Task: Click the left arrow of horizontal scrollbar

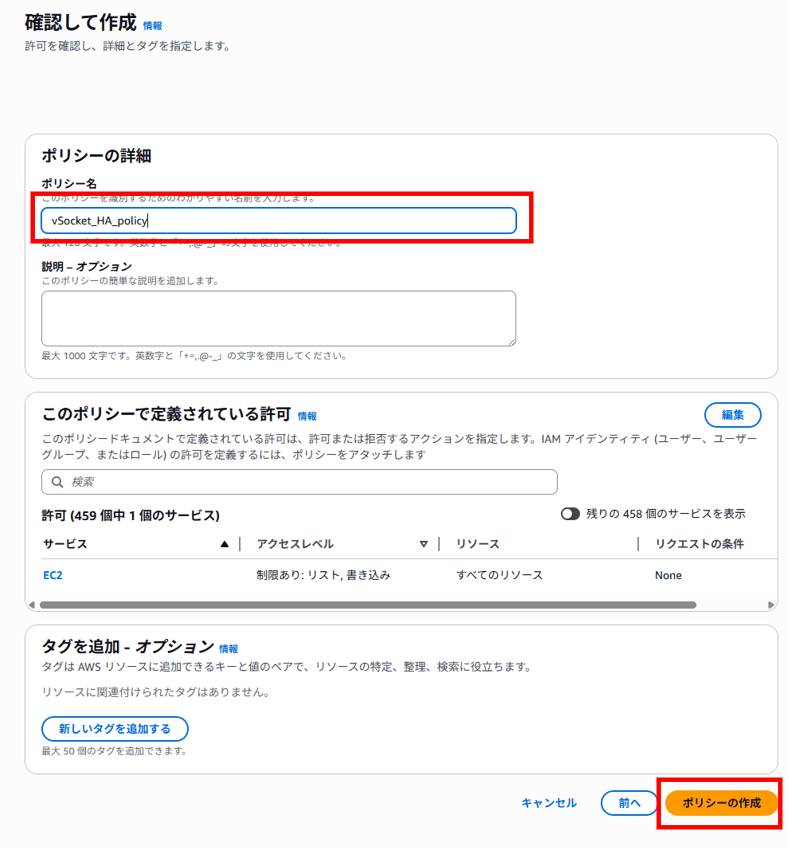Action: [x=32, y=605]
